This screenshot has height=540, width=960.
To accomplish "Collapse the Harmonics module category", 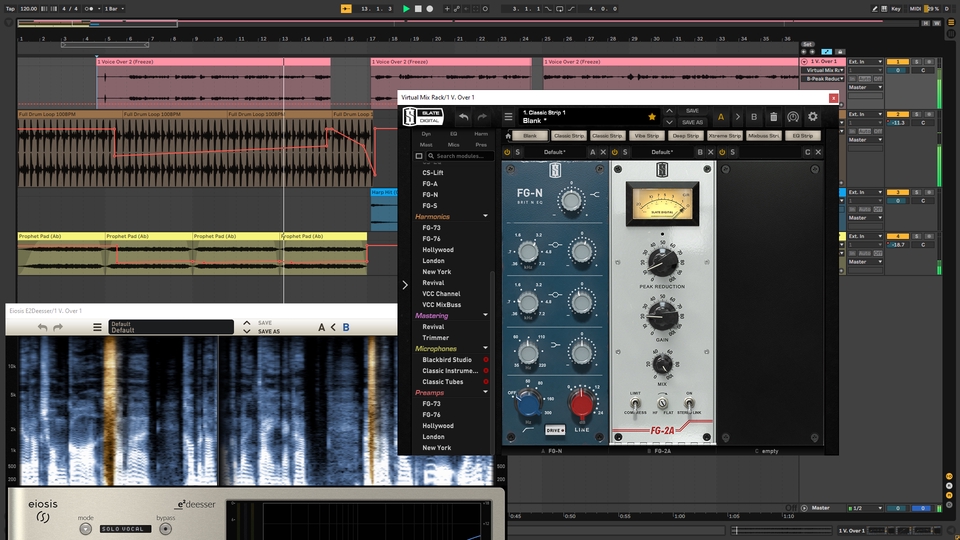I will pos(486,216).
